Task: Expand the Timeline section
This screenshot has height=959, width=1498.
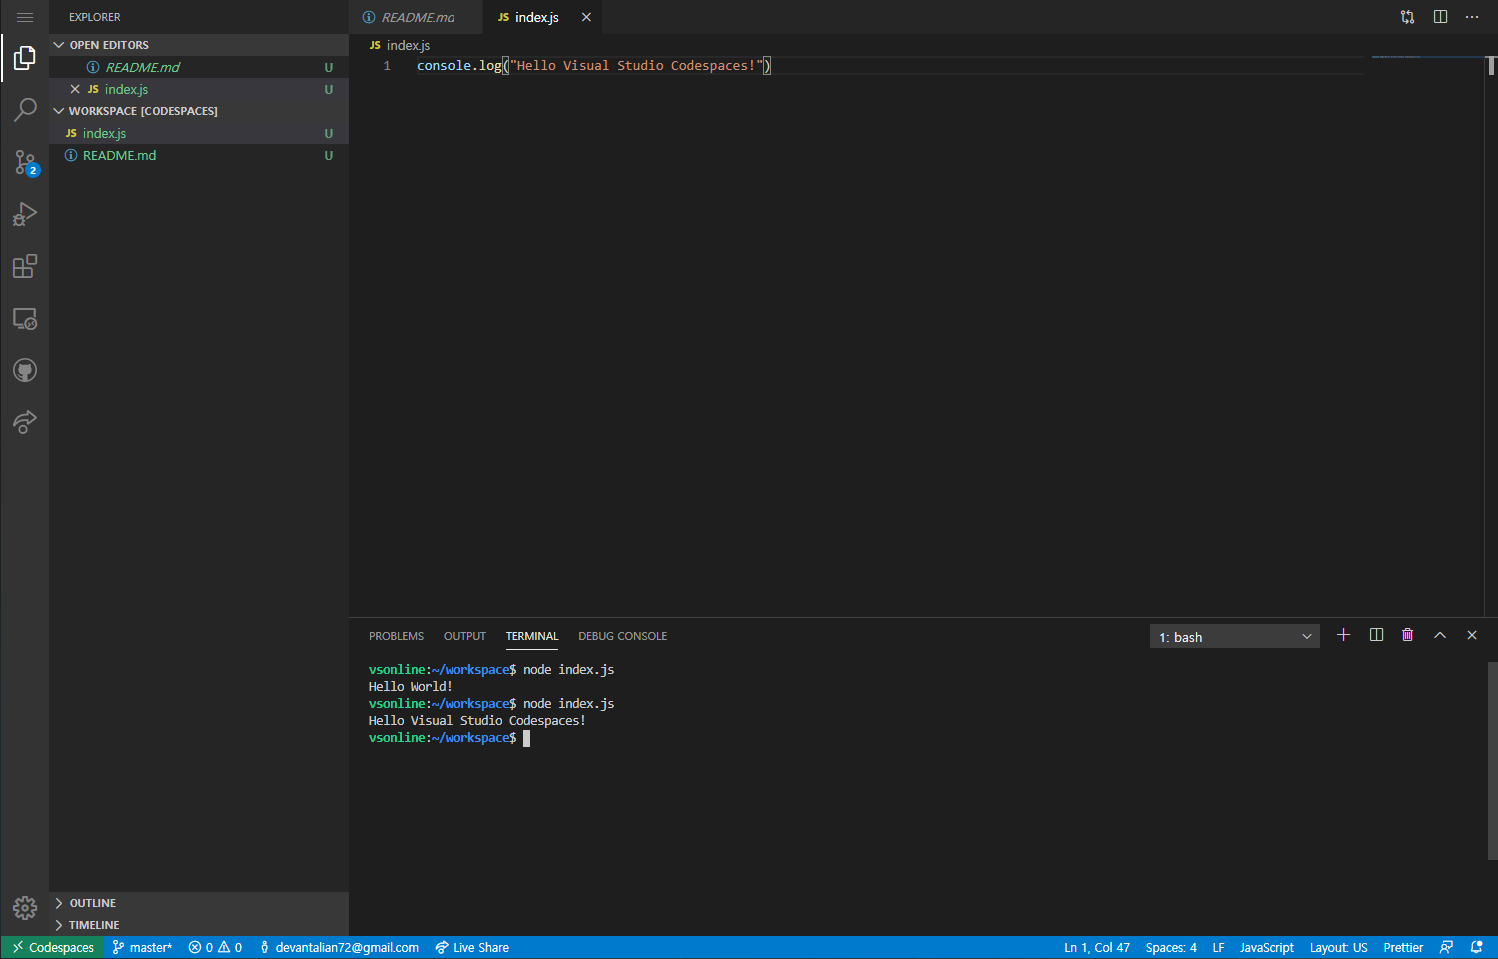Action: click(x=199, y=925)
